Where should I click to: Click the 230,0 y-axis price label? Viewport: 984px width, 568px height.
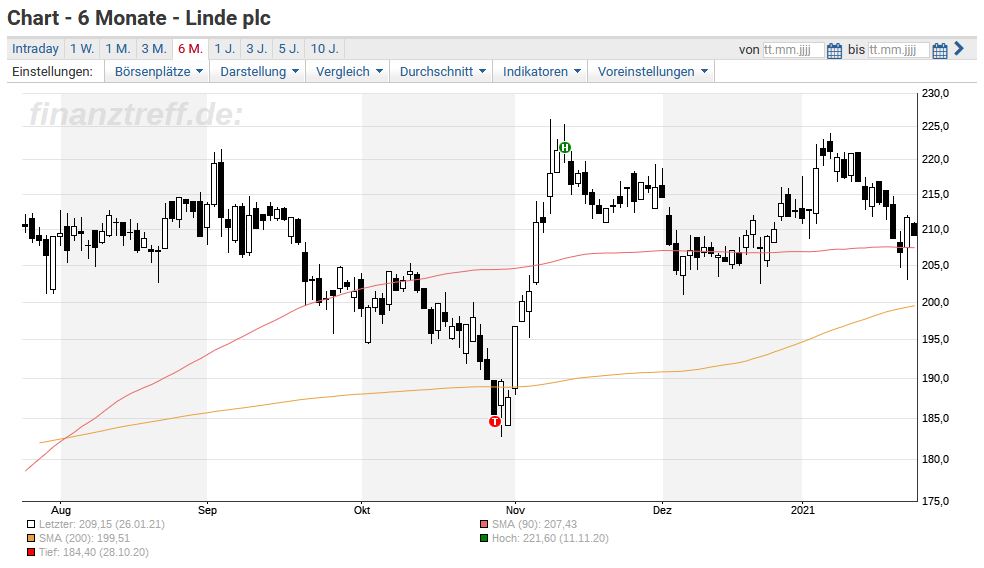tap(936, 94)
